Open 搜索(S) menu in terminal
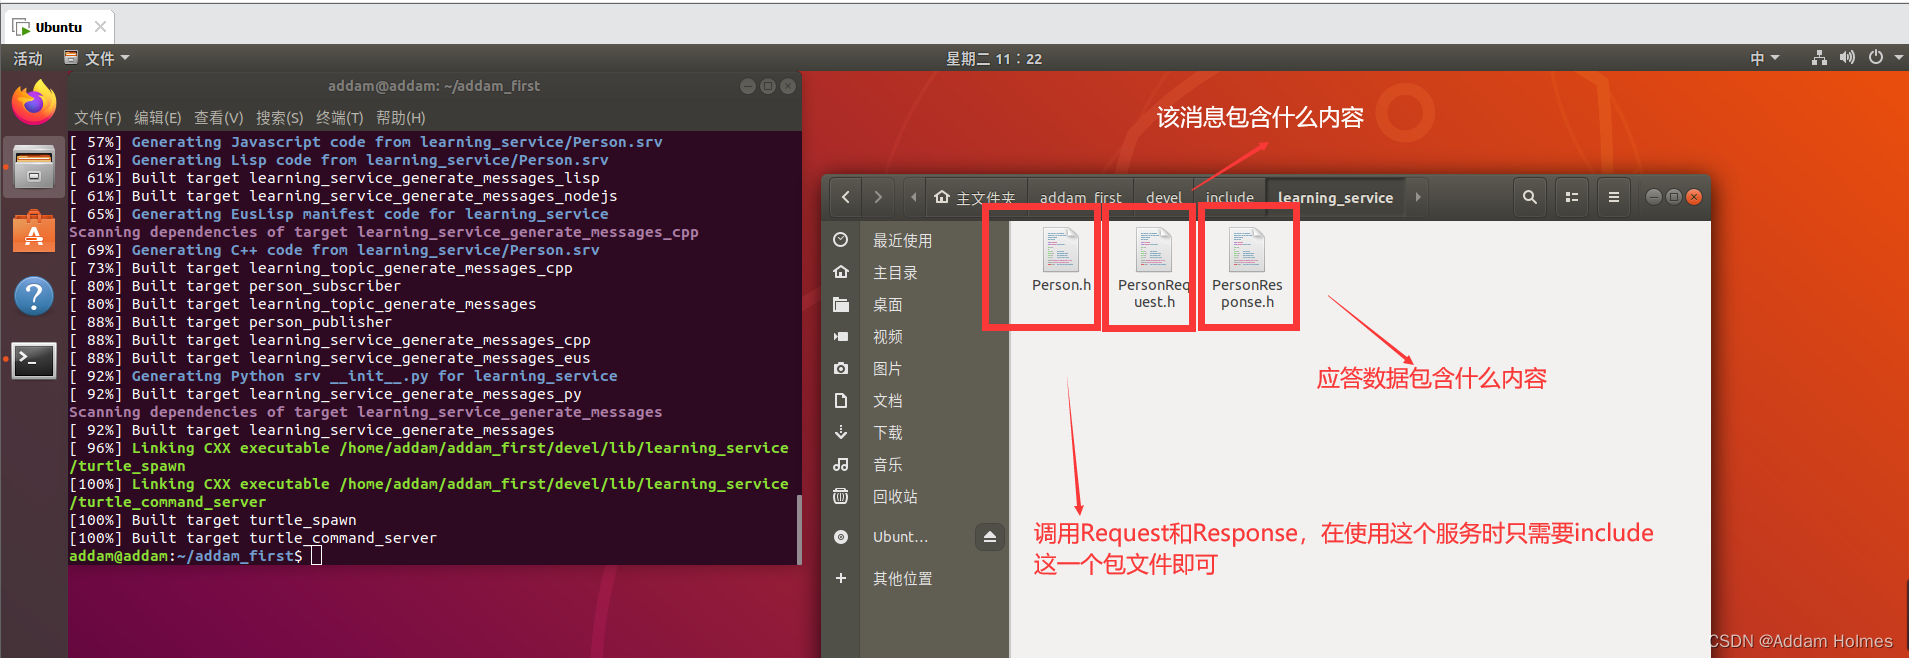1909x658 pixels. 279,118
